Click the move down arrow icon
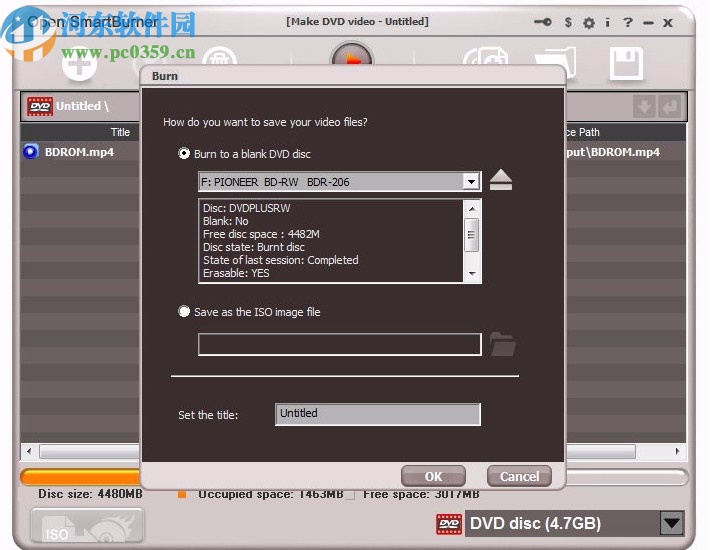Screen dimensions: 710x550 [x=644, y=107]
